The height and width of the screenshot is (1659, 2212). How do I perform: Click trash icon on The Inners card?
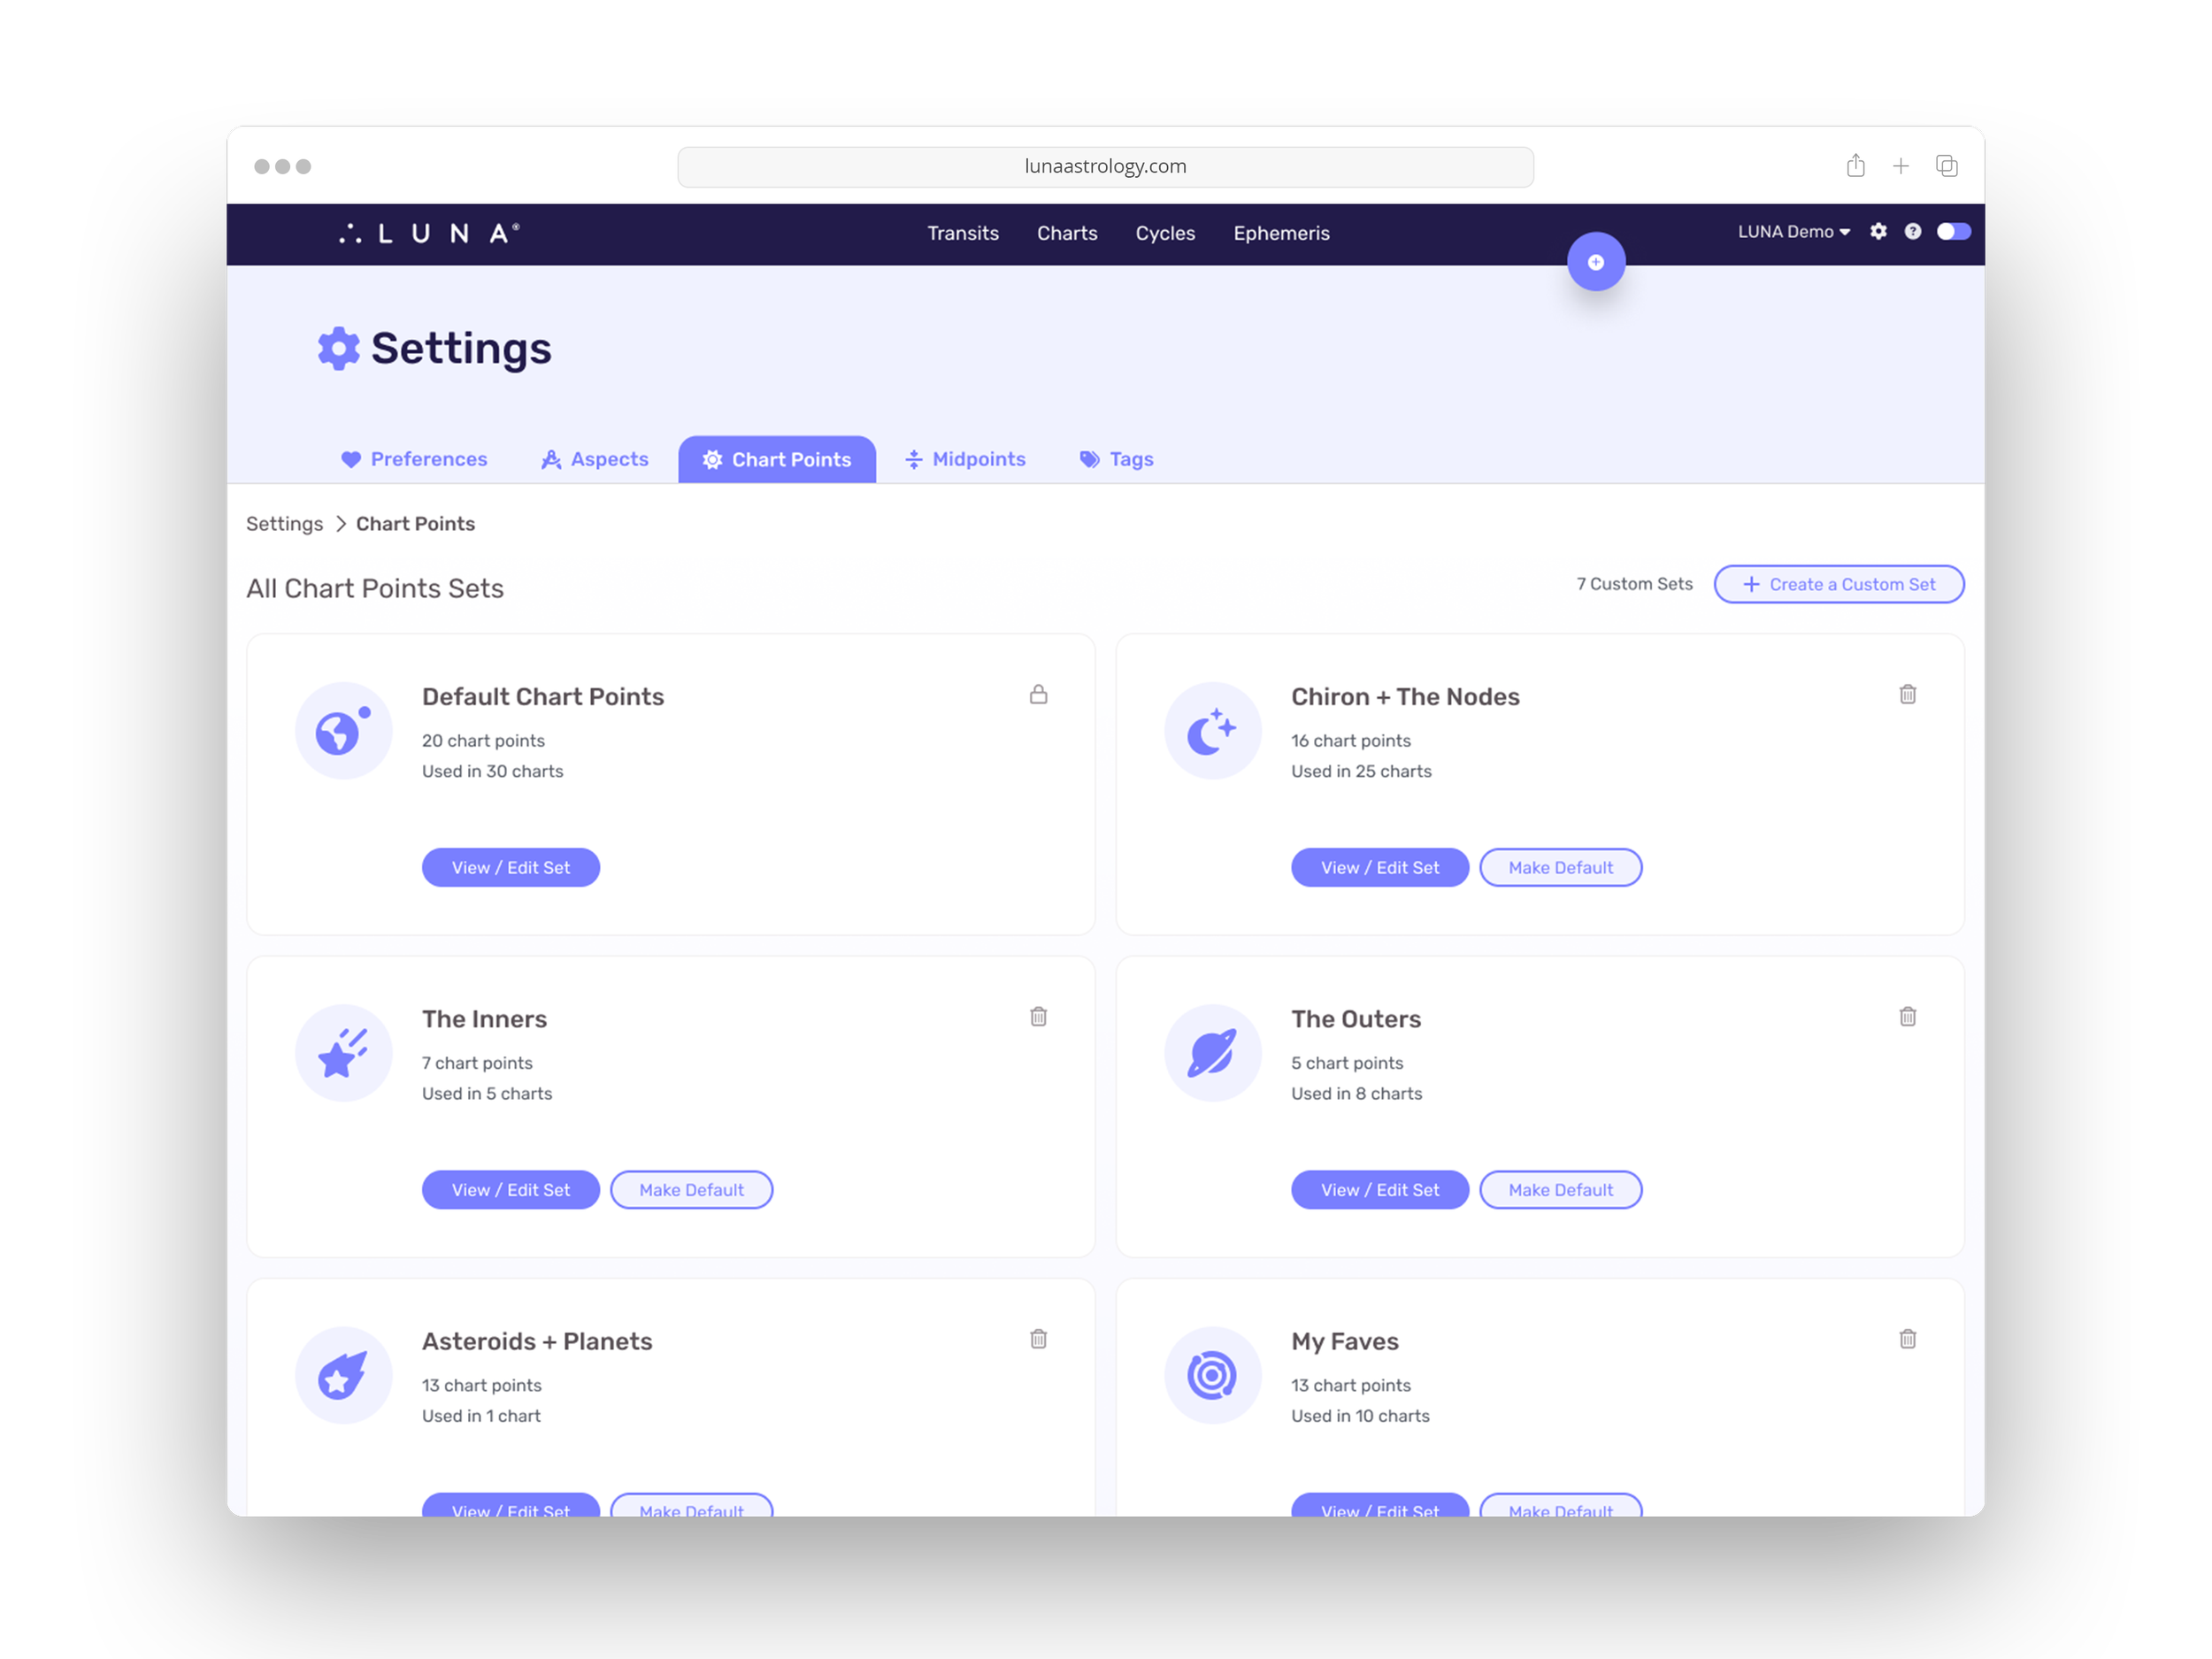click(x=1038, y=1016)
